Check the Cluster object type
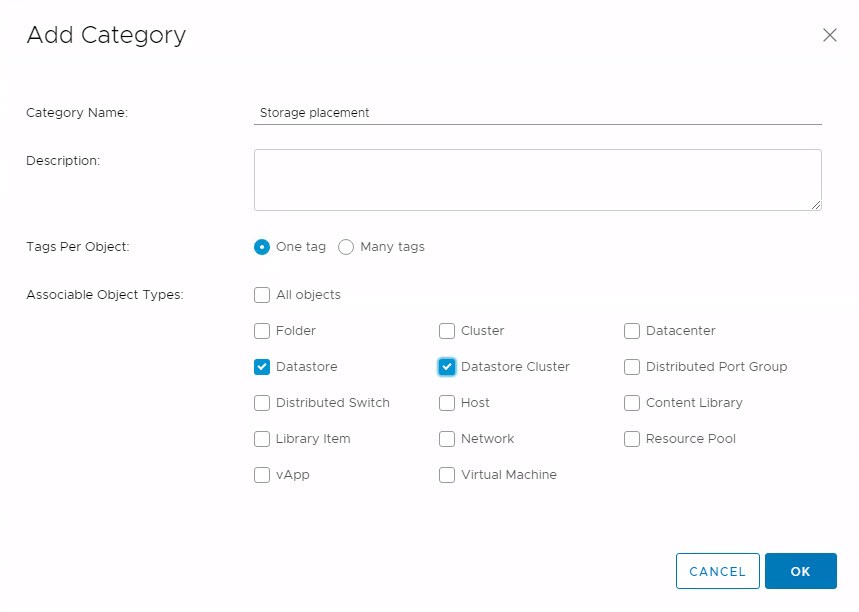 (447, 331)
